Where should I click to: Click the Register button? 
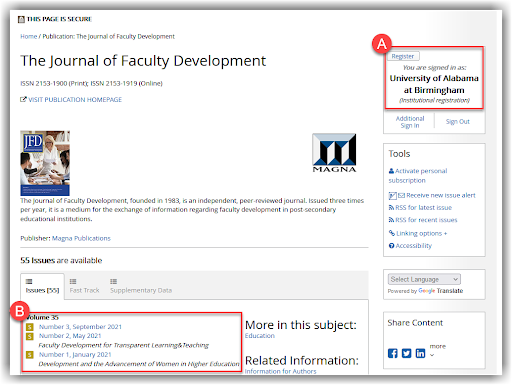(403, 56)
